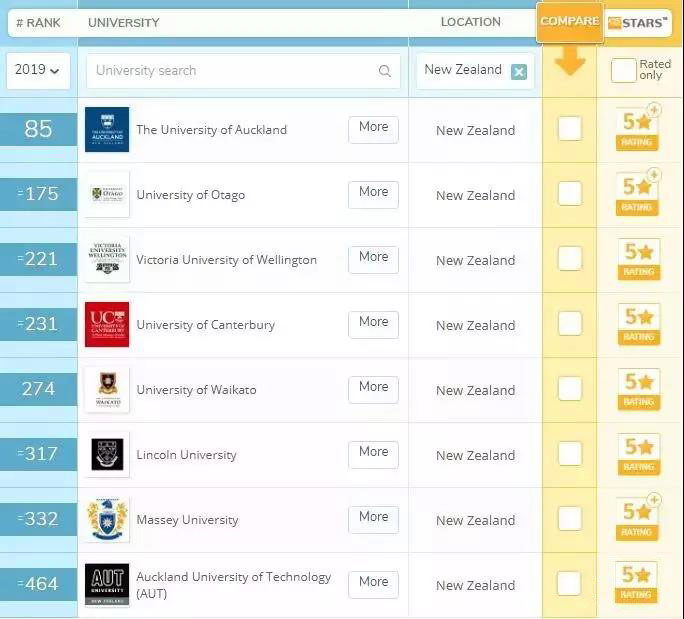Click More for University of Otago
The height and width of the screenshot is (619, 684).
[x=373, y=195]
